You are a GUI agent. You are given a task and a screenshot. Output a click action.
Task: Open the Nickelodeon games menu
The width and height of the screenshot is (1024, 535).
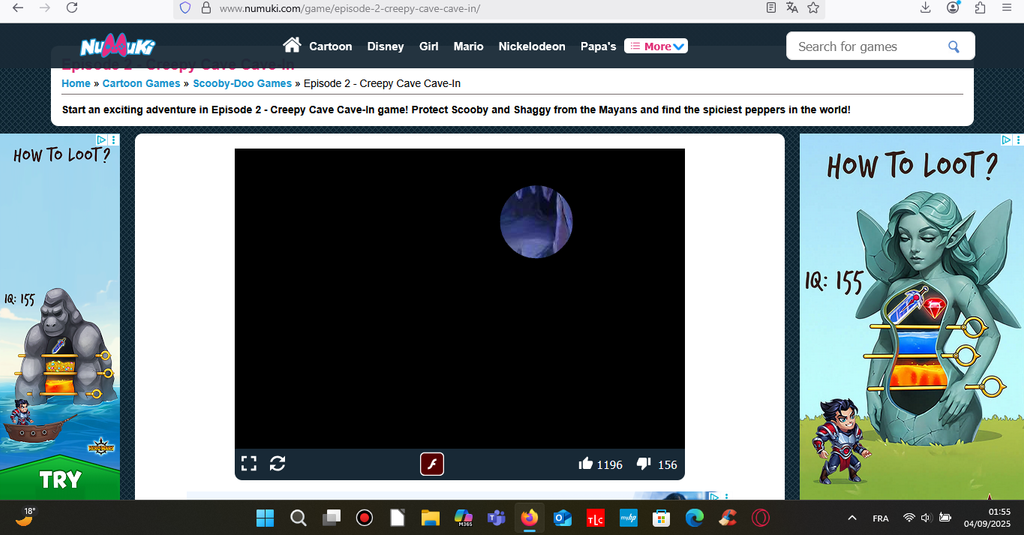pos(531,46)
